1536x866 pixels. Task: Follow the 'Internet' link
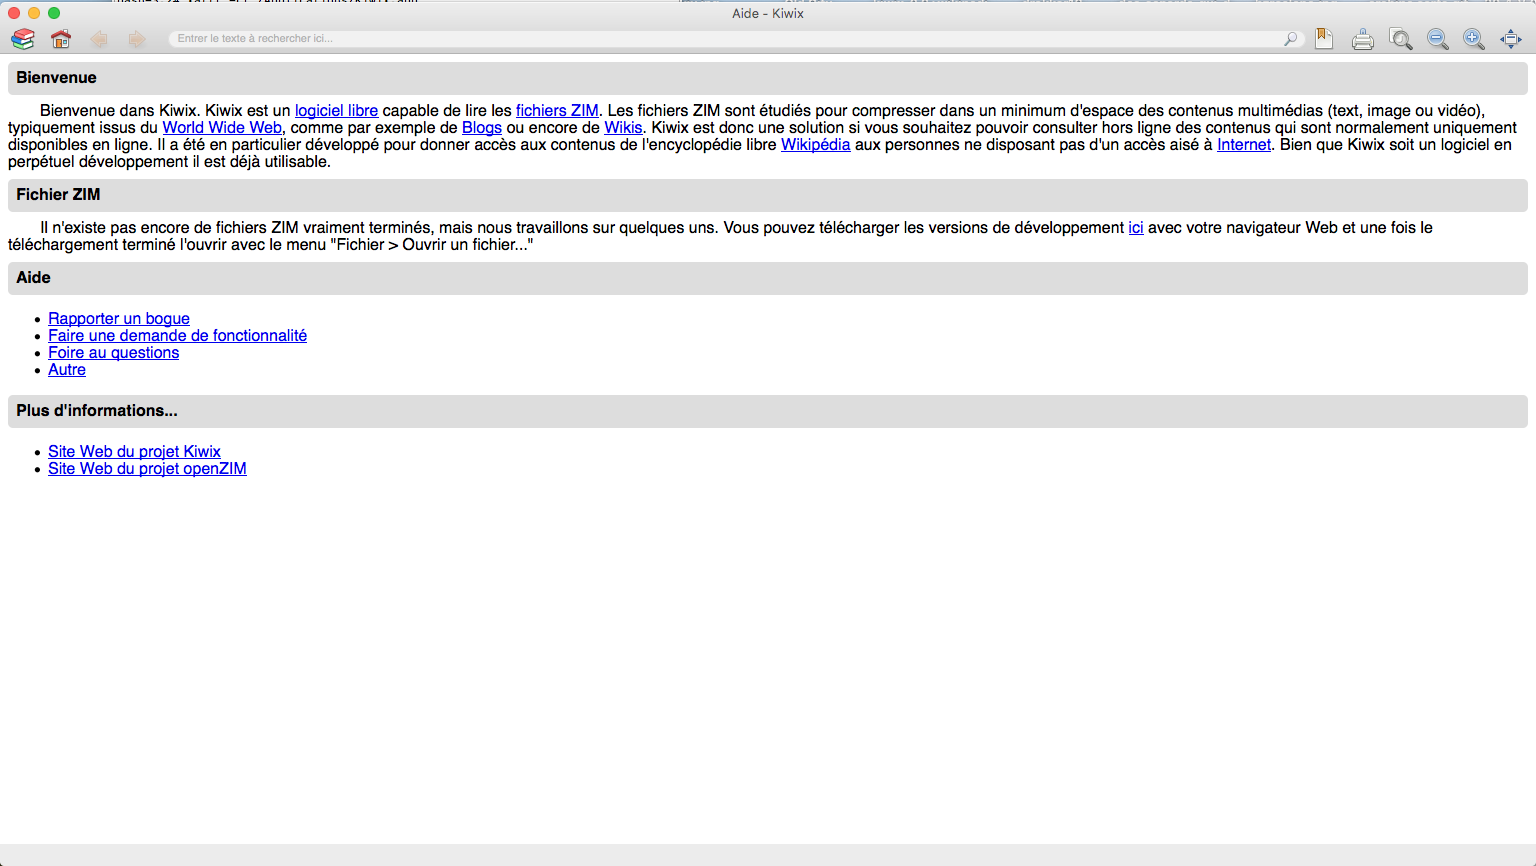pyautogui.click(x=1244, y=145)
